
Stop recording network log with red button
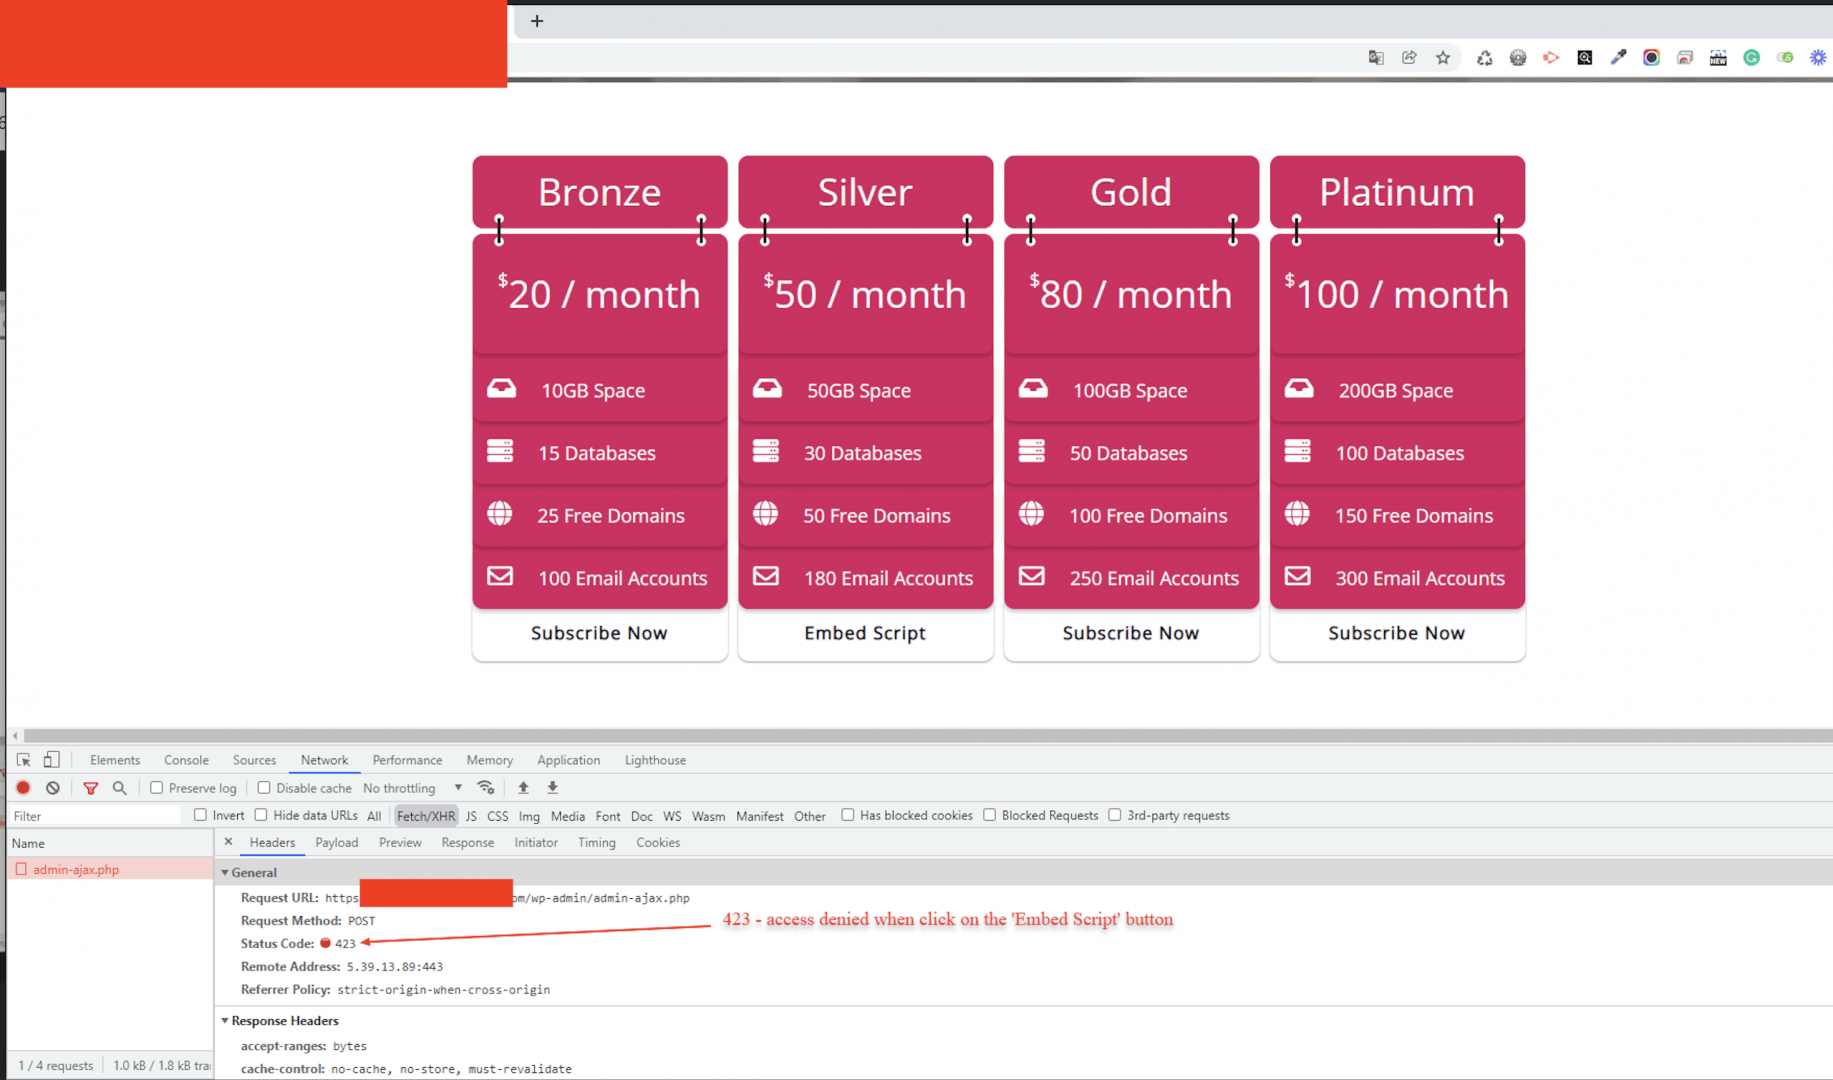24,788
